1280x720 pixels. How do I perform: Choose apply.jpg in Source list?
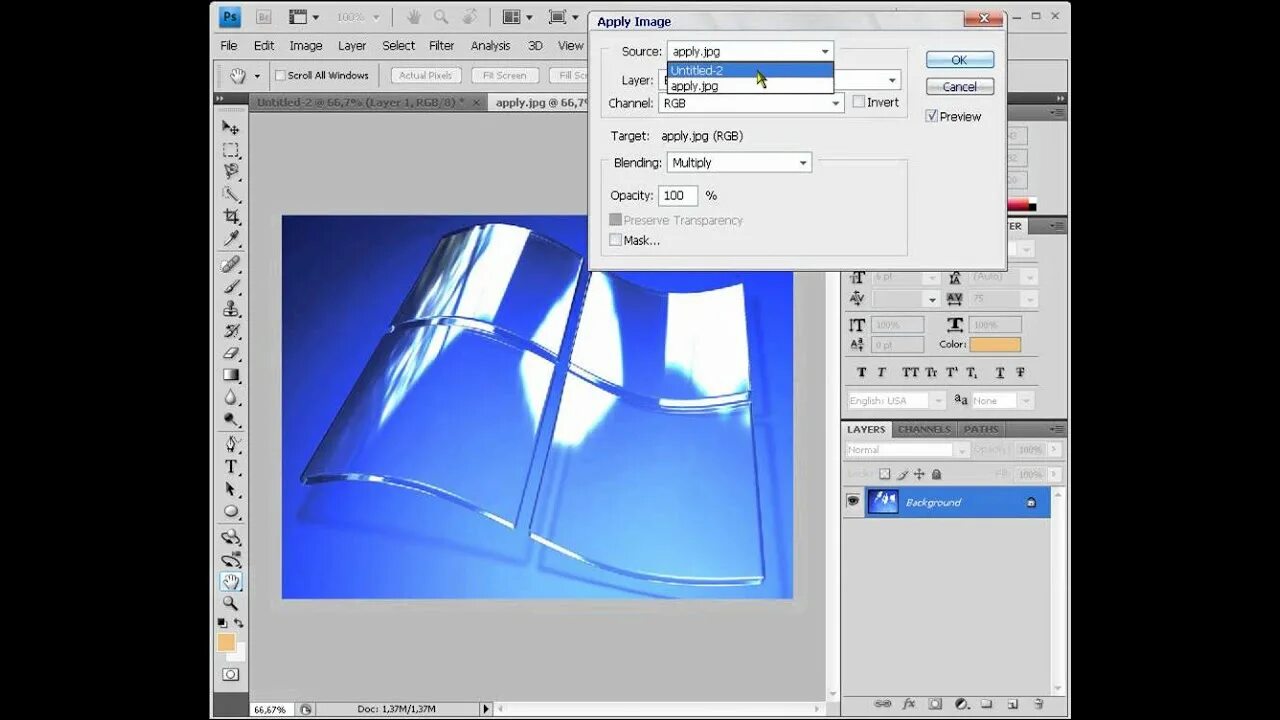click(750, 86)
